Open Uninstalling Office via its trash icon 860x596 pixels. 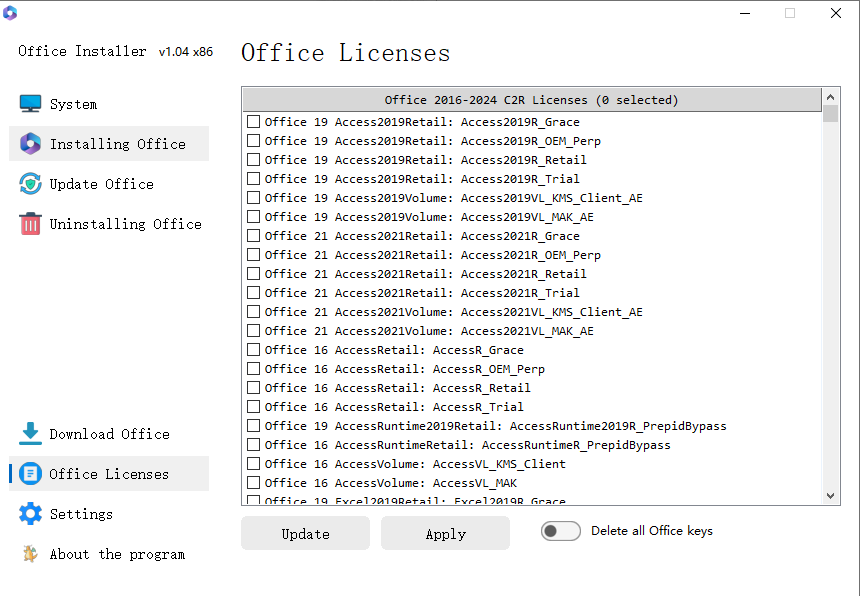pyautogui.click(x=28, y=224)
